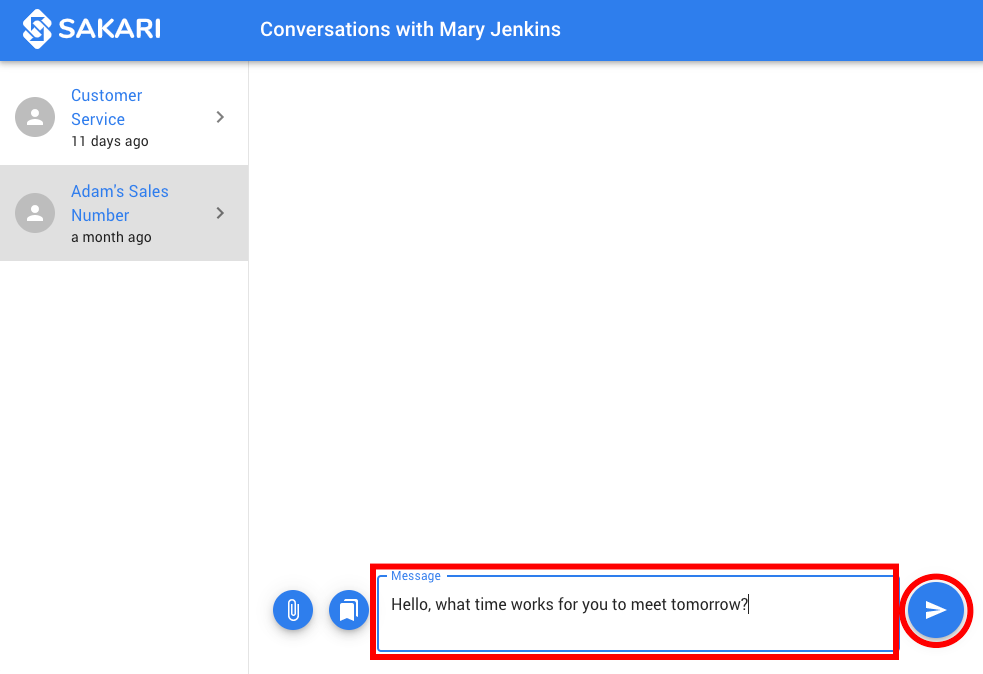Image resolution: width=983 pixels, height=674 pixels.
Task: Select the Customer Service avatar icon
Action: click(35, 117)
